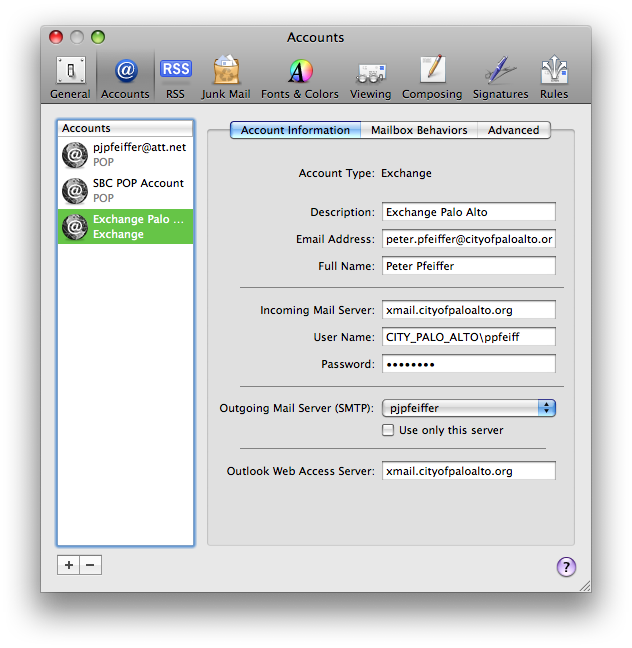Expand the Outgoing Mail Server dropdown
The height and width of the screenshot is (648, 632).
pos(469,408)
